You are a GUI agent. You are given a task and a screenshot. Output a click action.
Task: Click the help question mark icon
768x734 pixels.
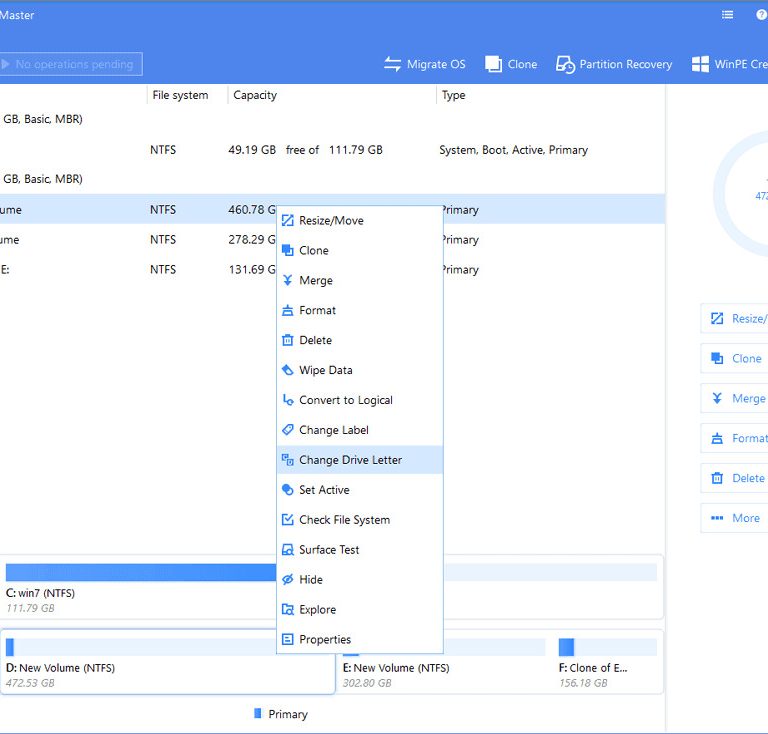(x=762, y=15)
